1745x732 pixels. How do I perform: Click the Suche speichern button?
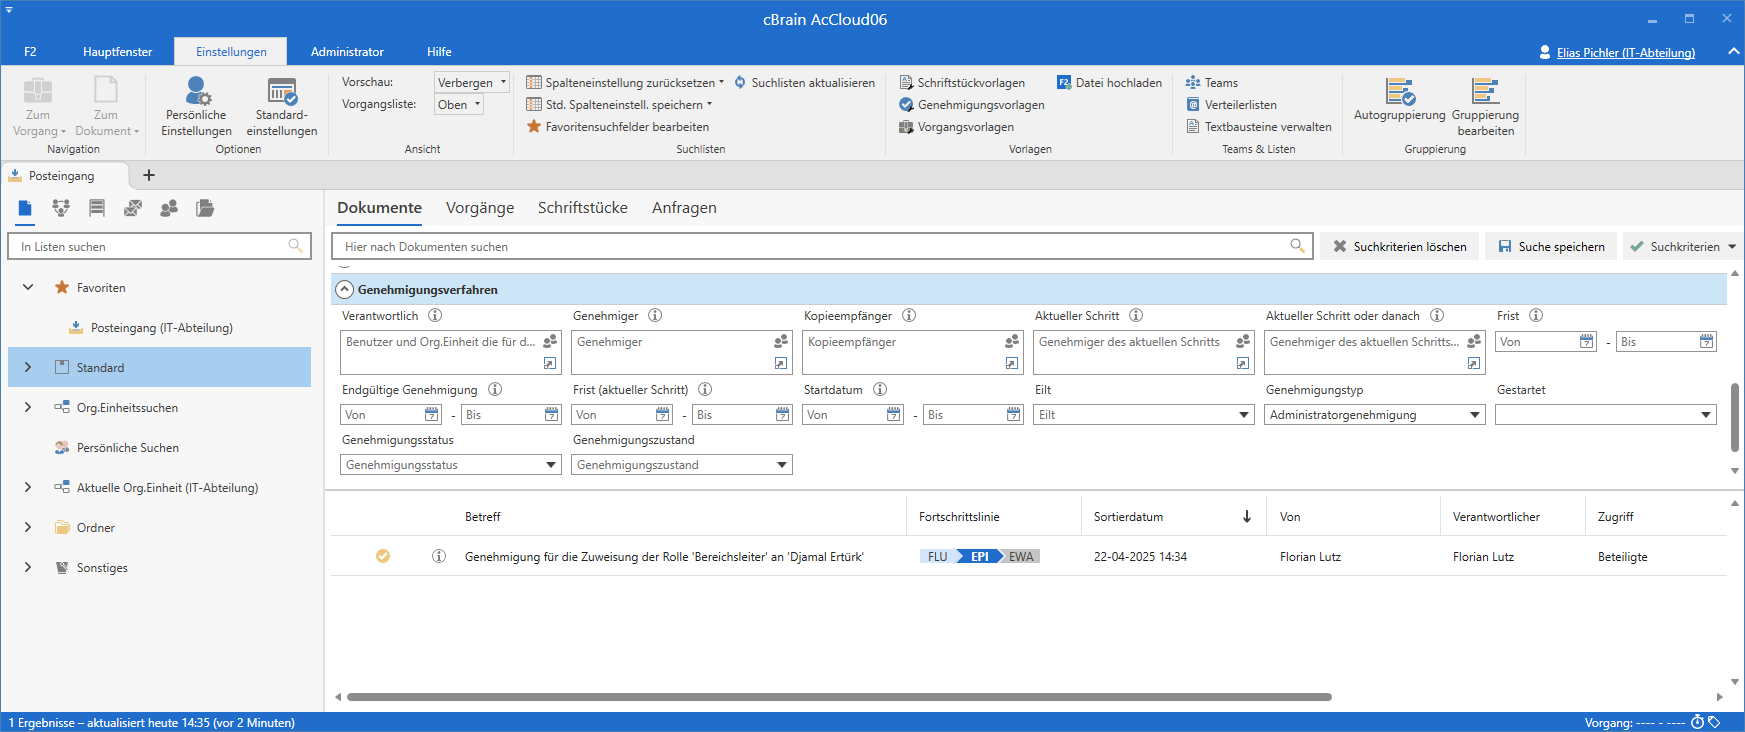click(x=1550, y=247)
